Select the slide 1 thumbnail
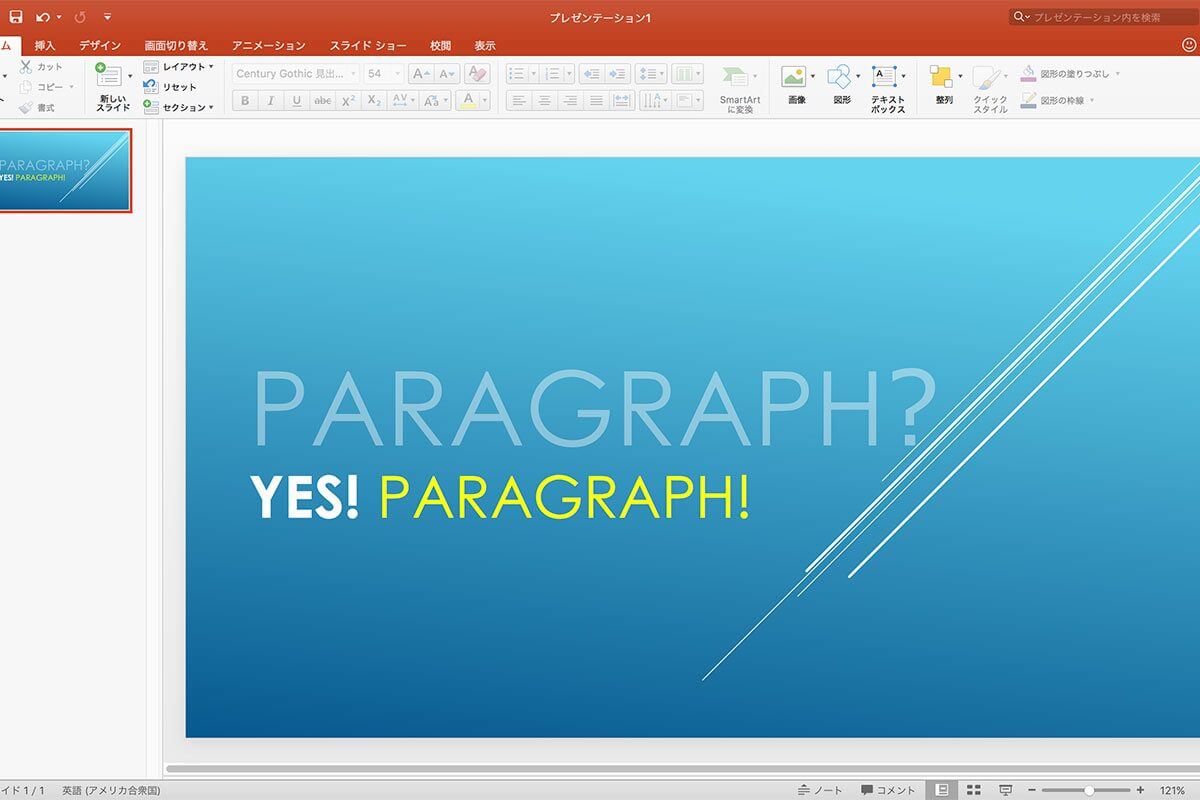This screenshot has height=800, width=1200. click(x=64, y=170)
